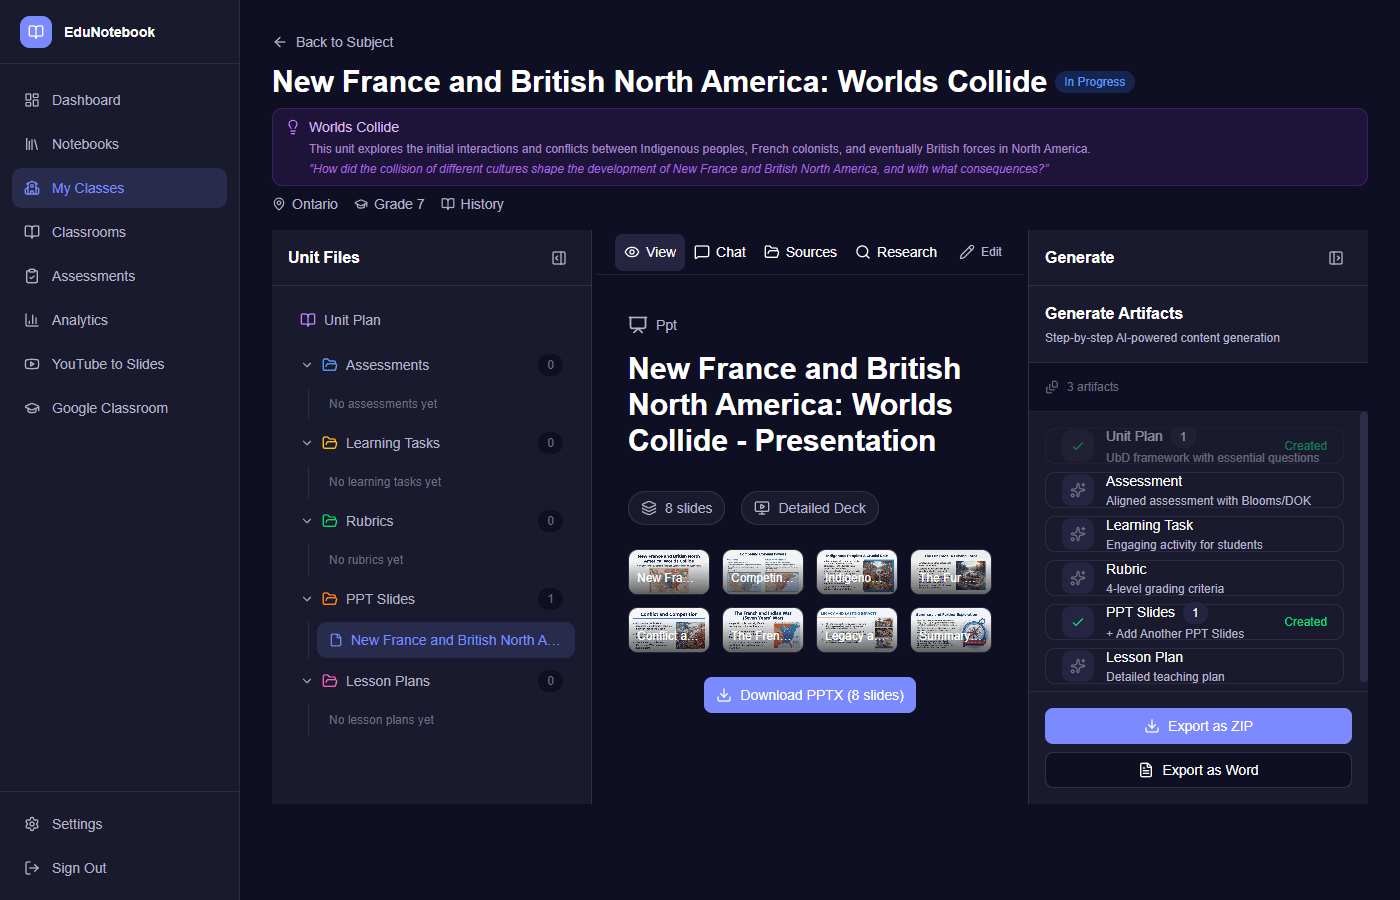Screen dimensions: 1400x900
Task: Click the PPT Slides created checkmark
Action: [x=1078, y=622]
